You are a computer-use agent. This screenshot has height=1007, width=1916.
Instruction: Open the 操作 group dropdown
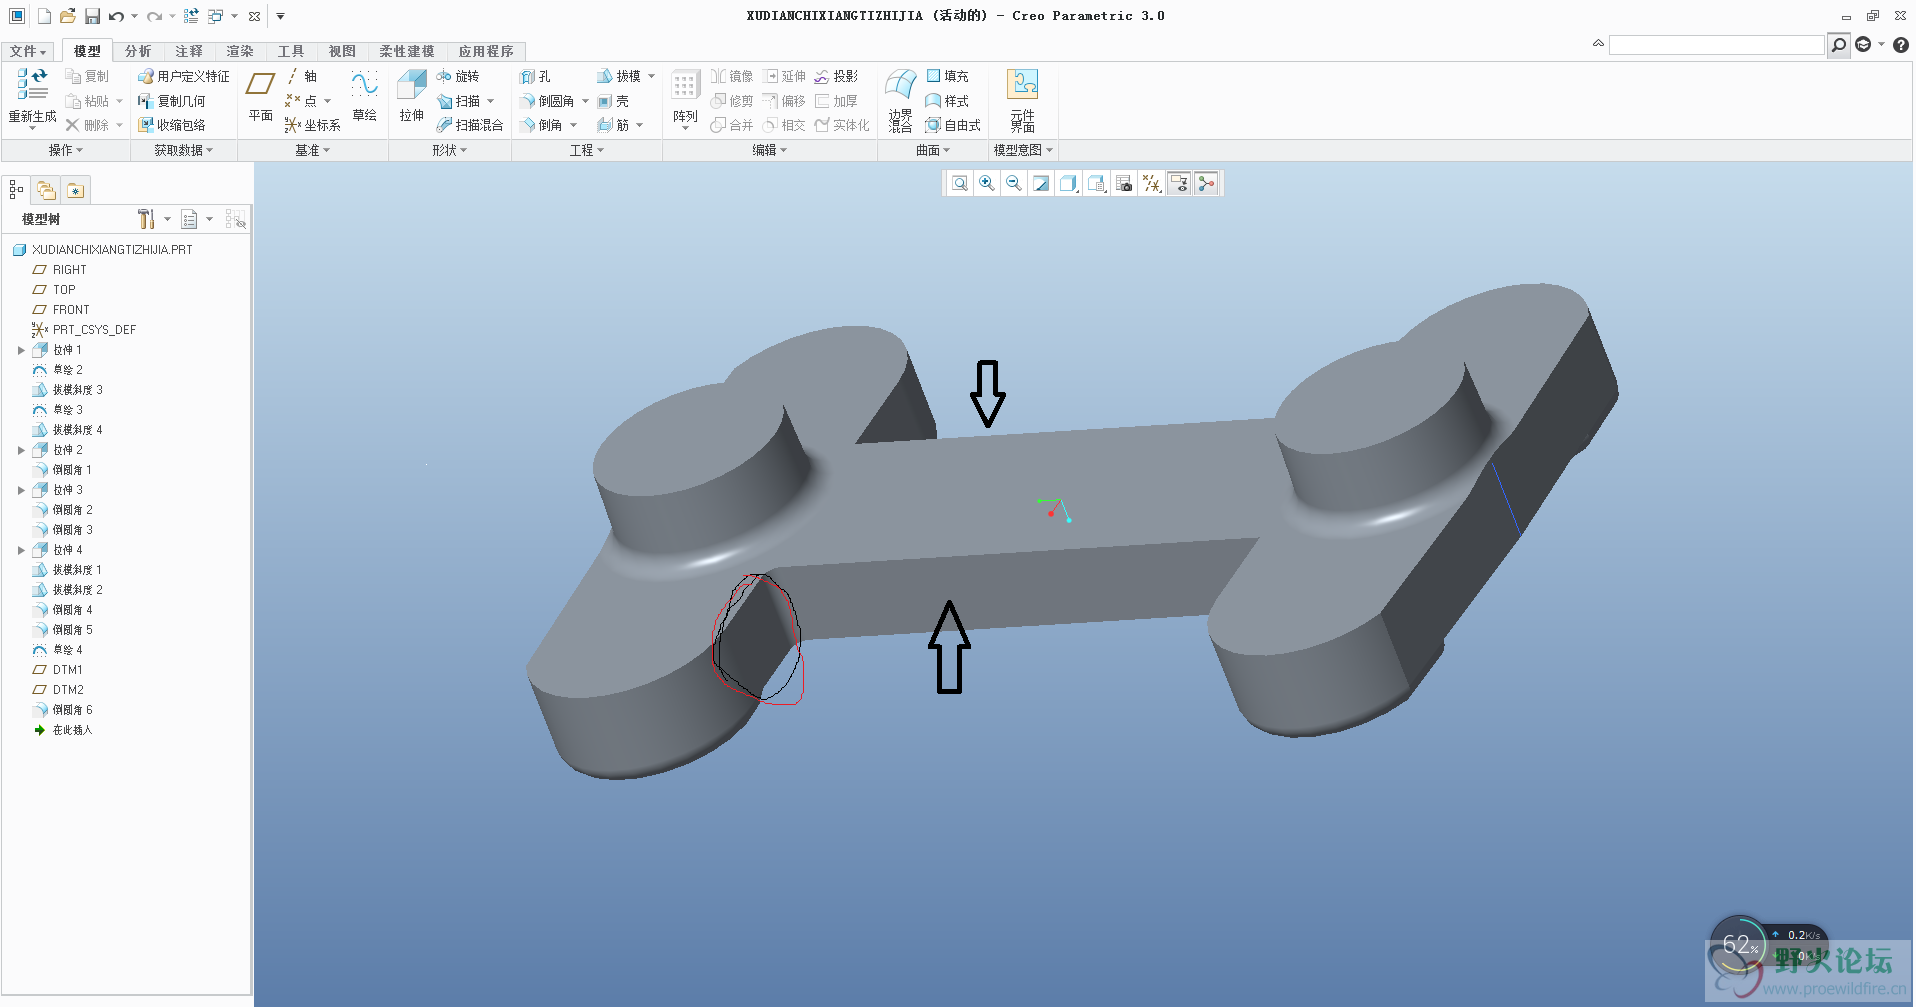(66, 150)
